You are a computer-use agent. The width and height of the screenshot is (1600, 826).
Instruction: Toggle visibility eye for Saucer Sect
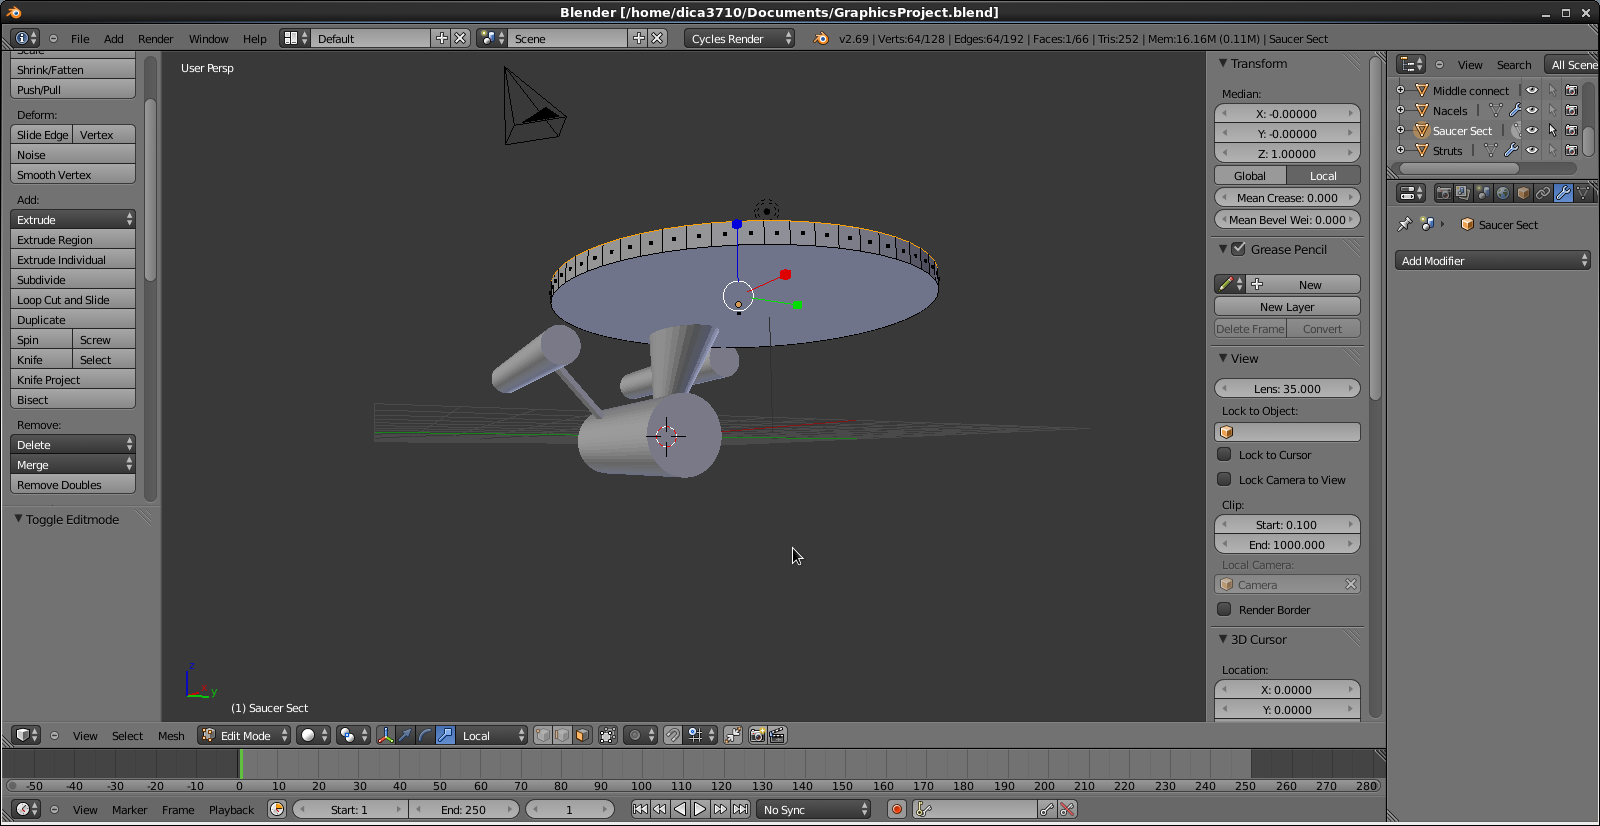(x=1531, y=130)
